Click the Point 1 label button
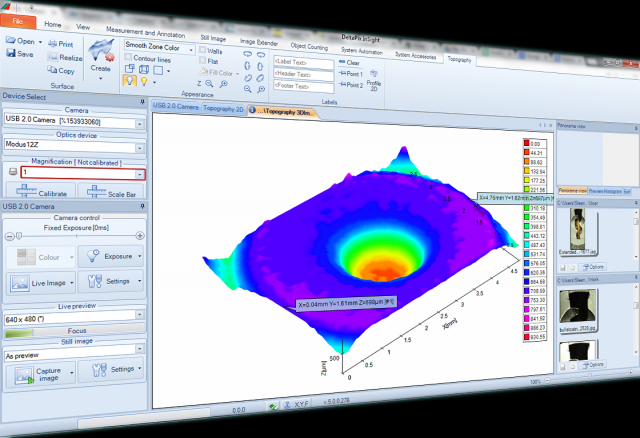640x438 pixels. 351,74
